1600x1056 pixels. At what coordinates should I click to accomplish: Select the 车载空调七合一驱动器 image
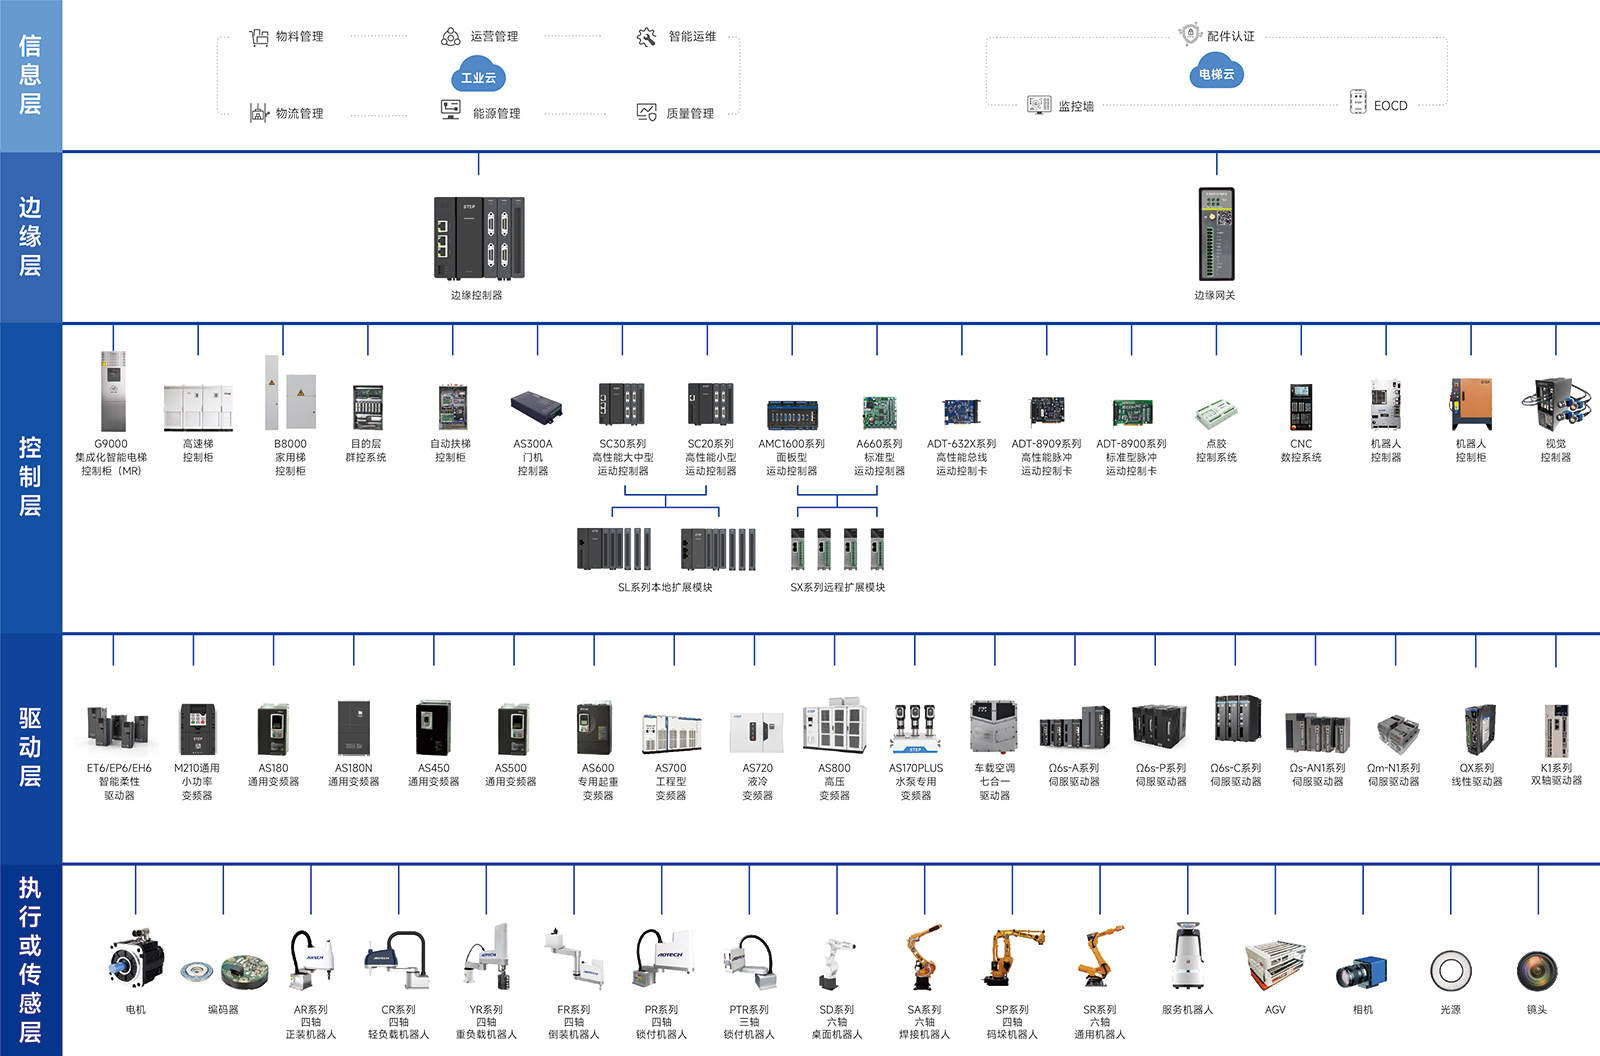tap(994, 727)
